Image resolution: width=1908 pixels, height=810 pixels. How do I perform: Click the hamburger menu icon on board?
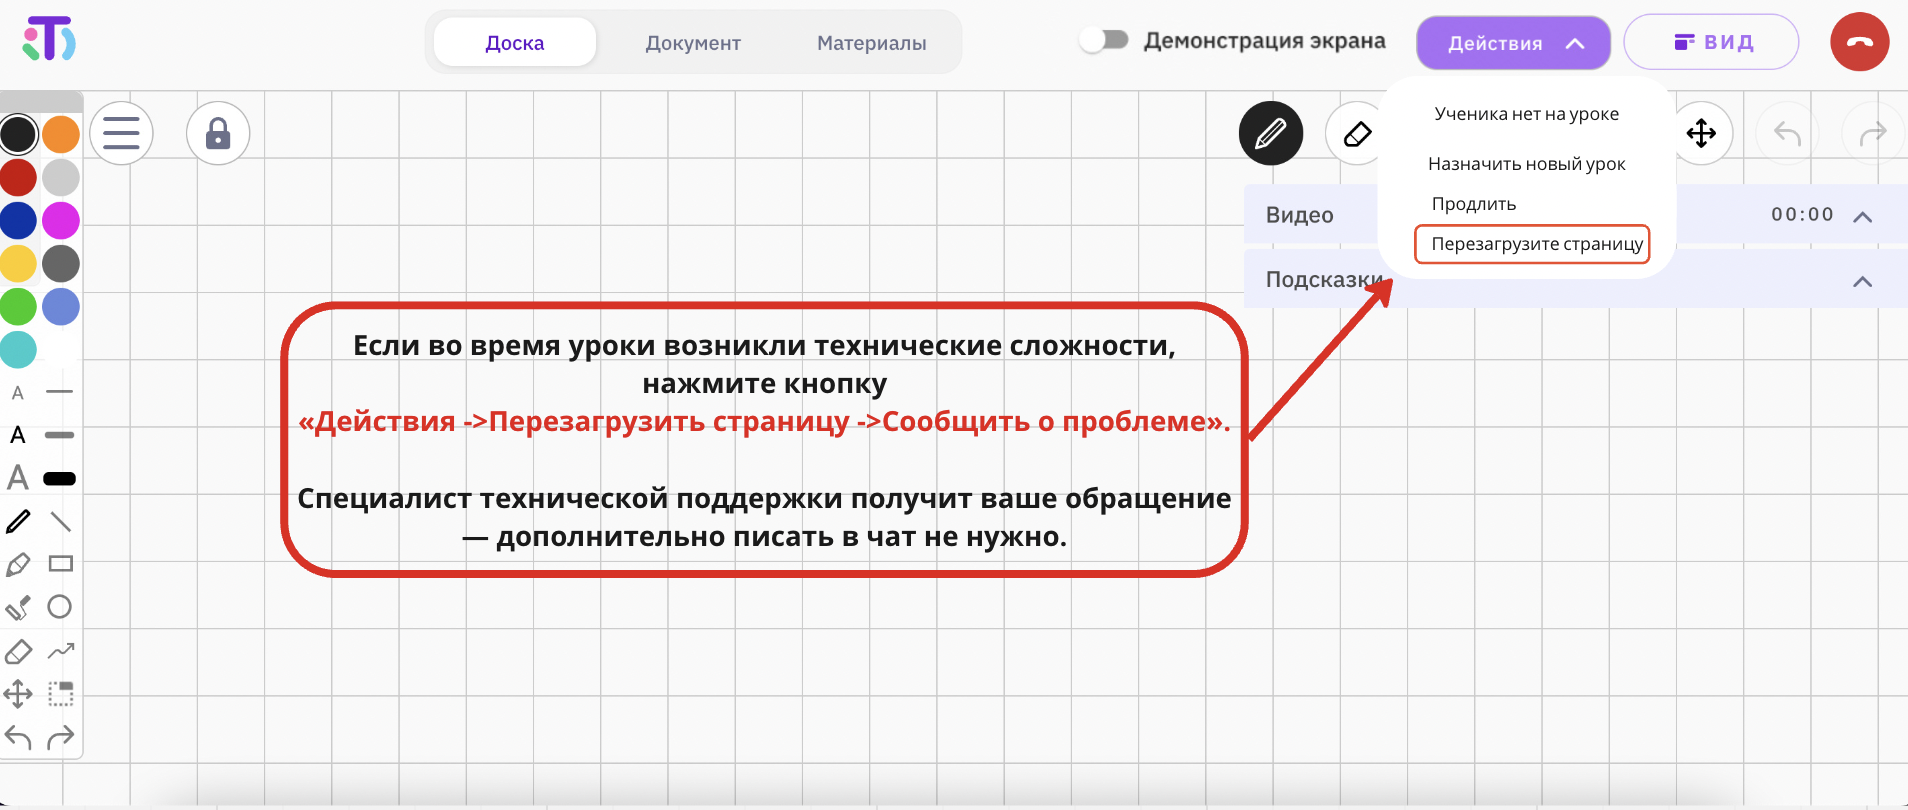(121, 133)
